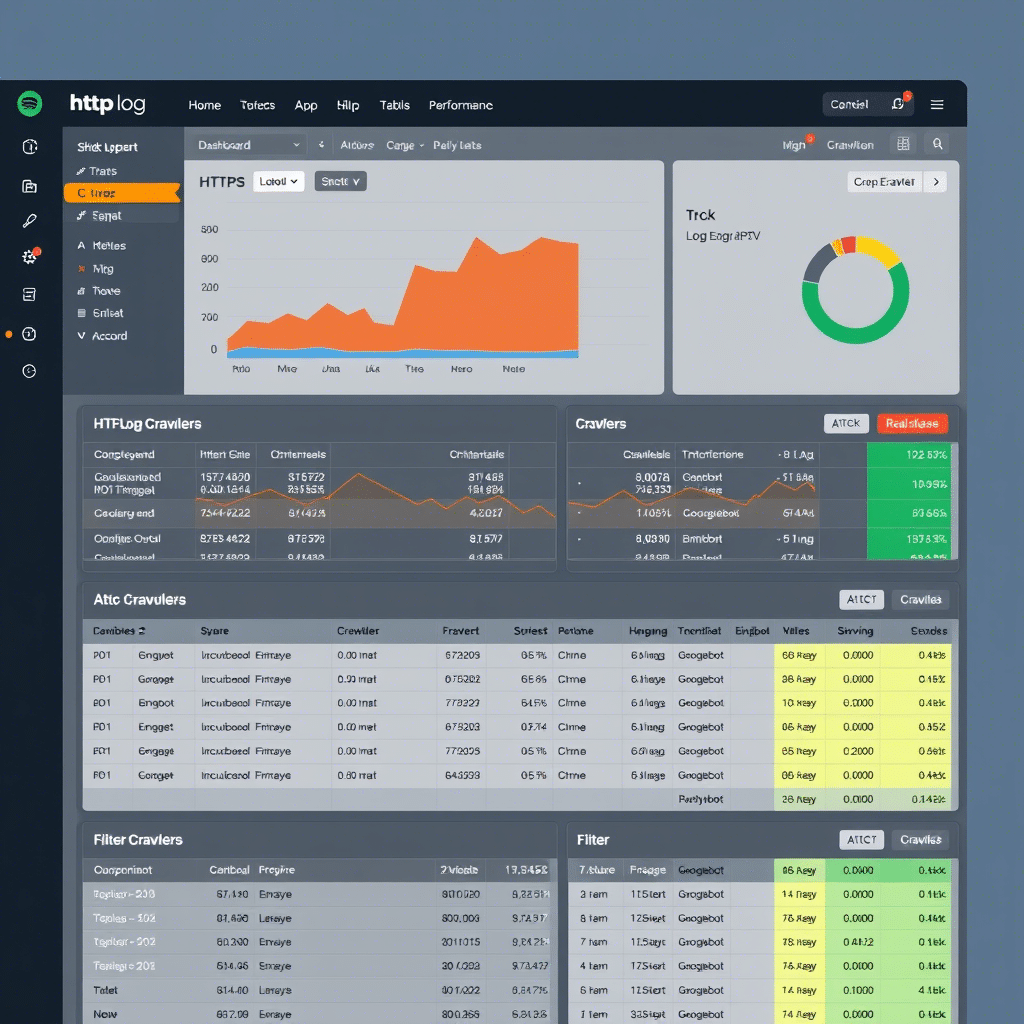Click the search magnifier icon in the toolbar
Screen dimensions: 1024x1024
pos(938,145)
